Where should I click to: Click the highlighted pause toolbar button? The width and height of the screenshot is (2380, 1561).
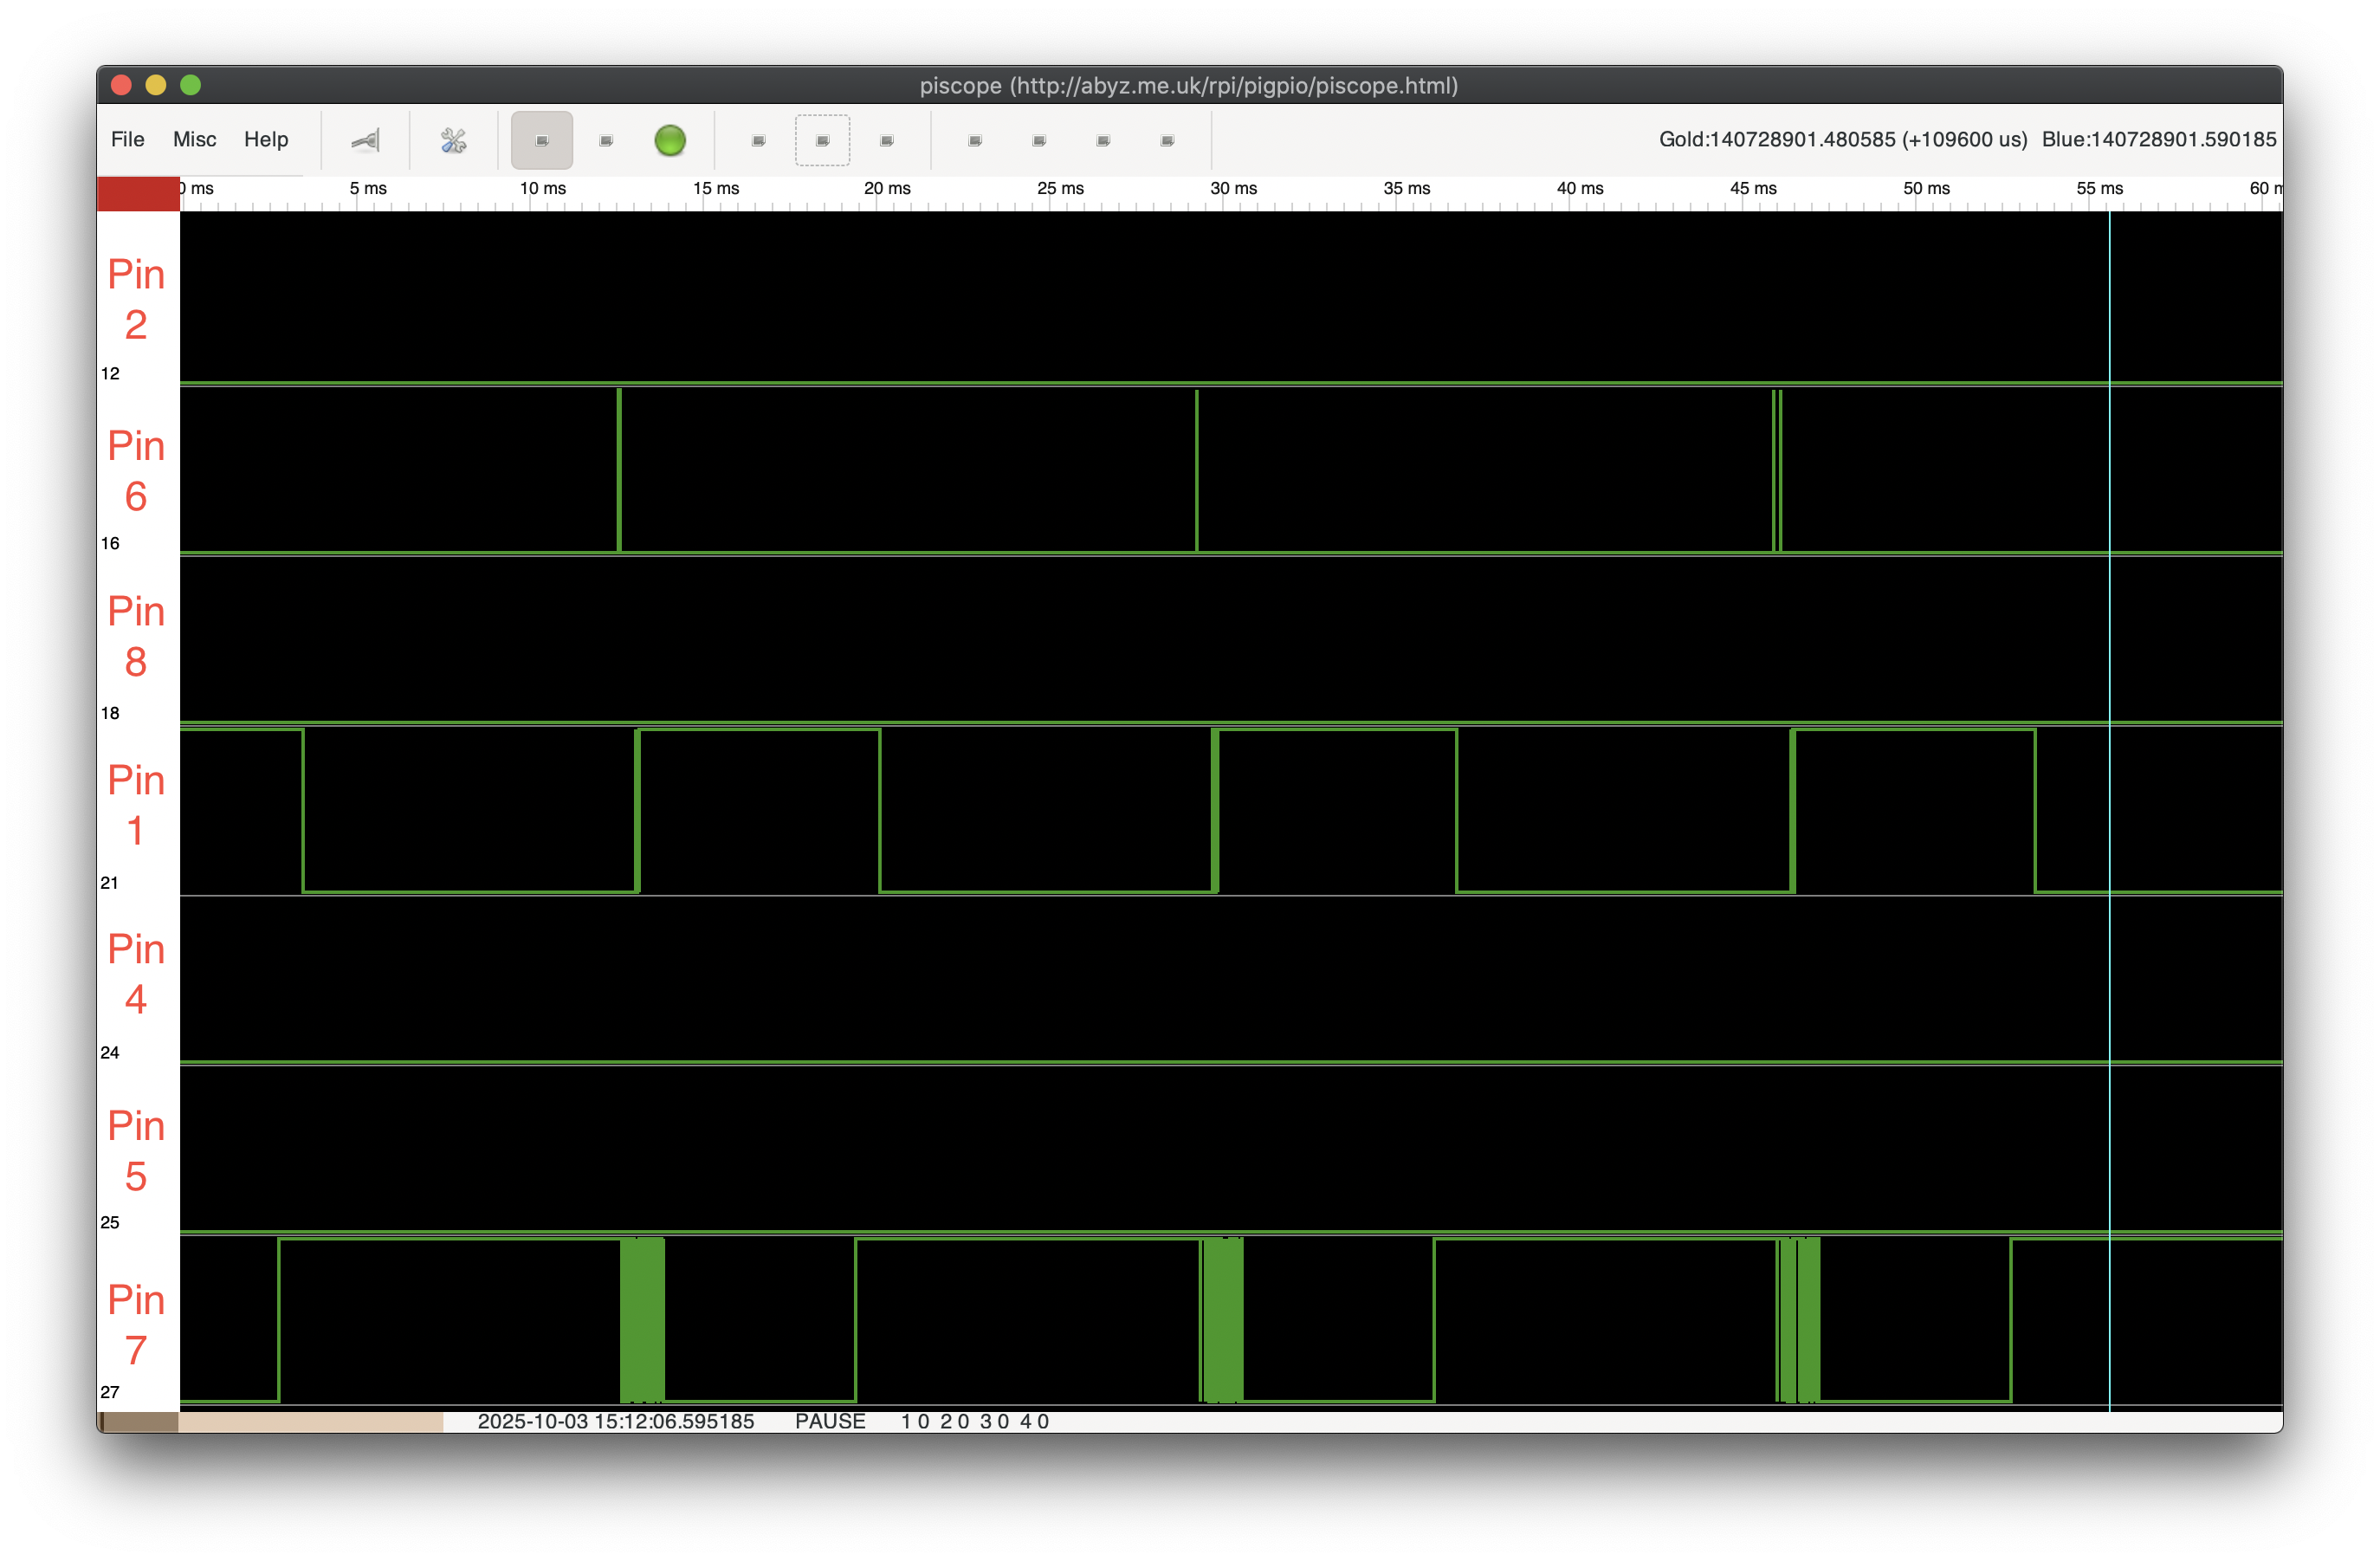coord(542,141)
